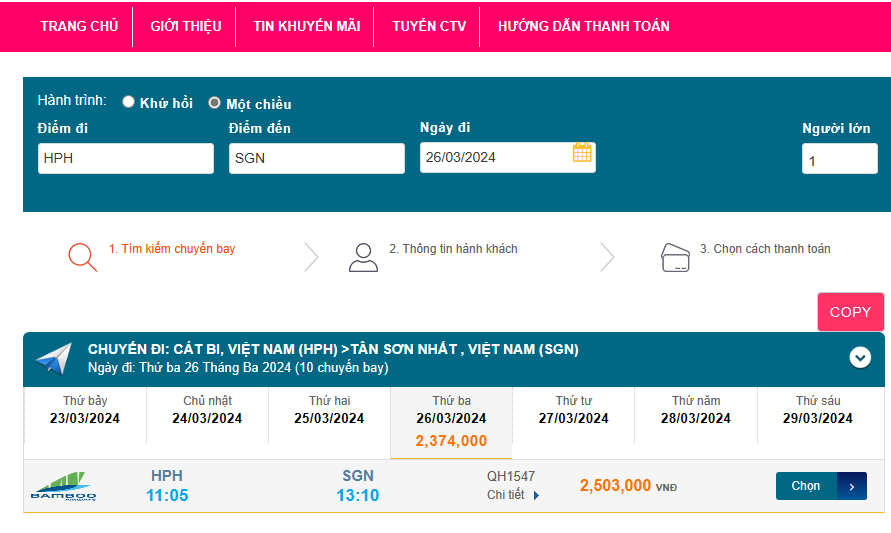
Task: Switch to Thứ tư 27/03/2024 date tab
Action: (573, 410)
